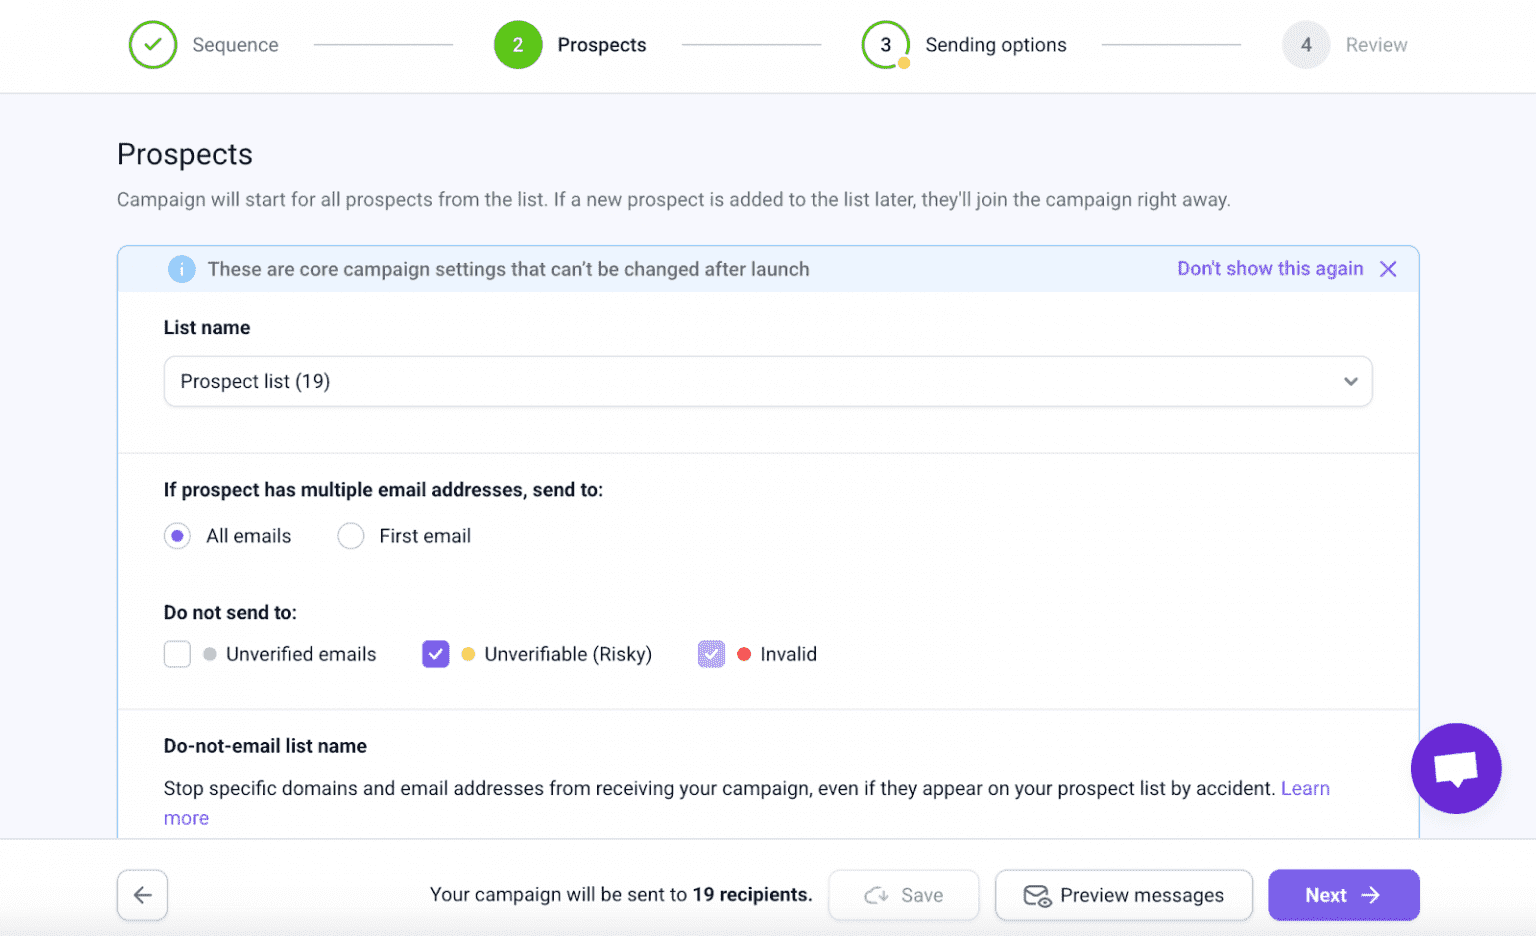Expand the Prospect list dropdown chevron

(1350, 381)
